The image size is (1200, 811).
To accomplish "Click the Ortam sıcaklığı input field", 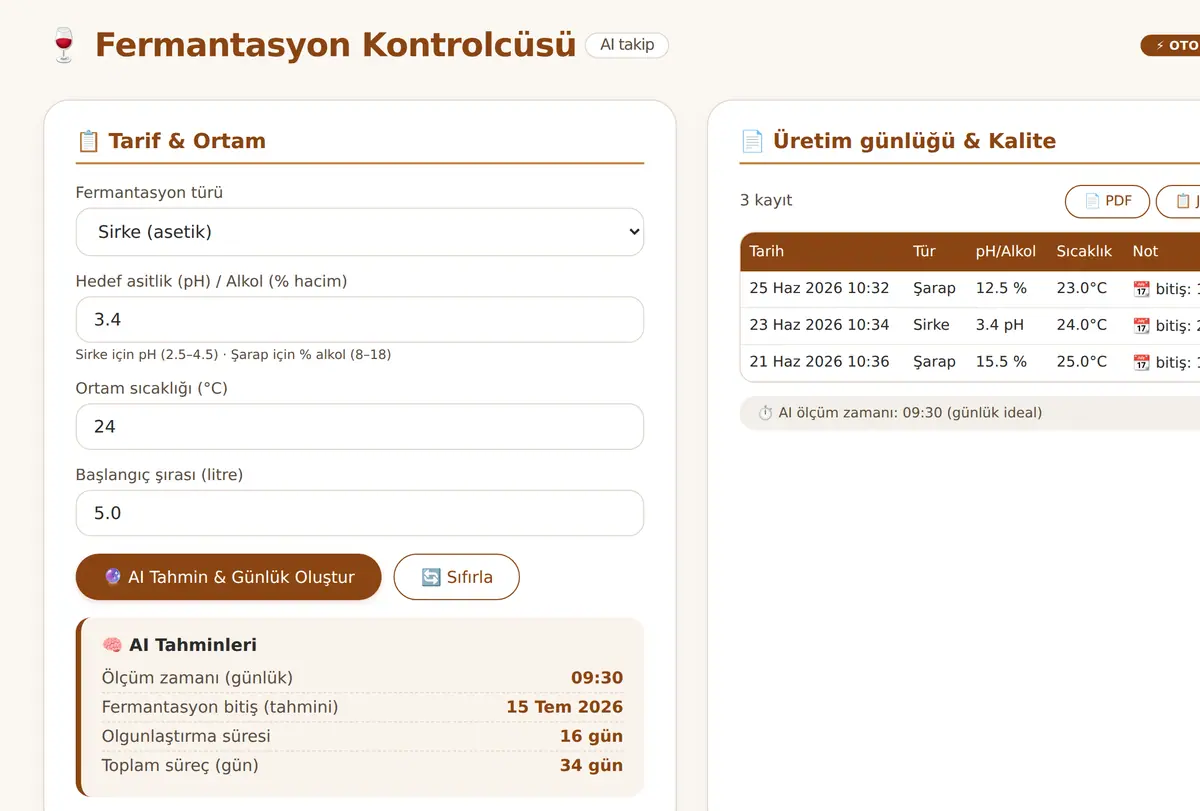I will [x=360, y=427].
